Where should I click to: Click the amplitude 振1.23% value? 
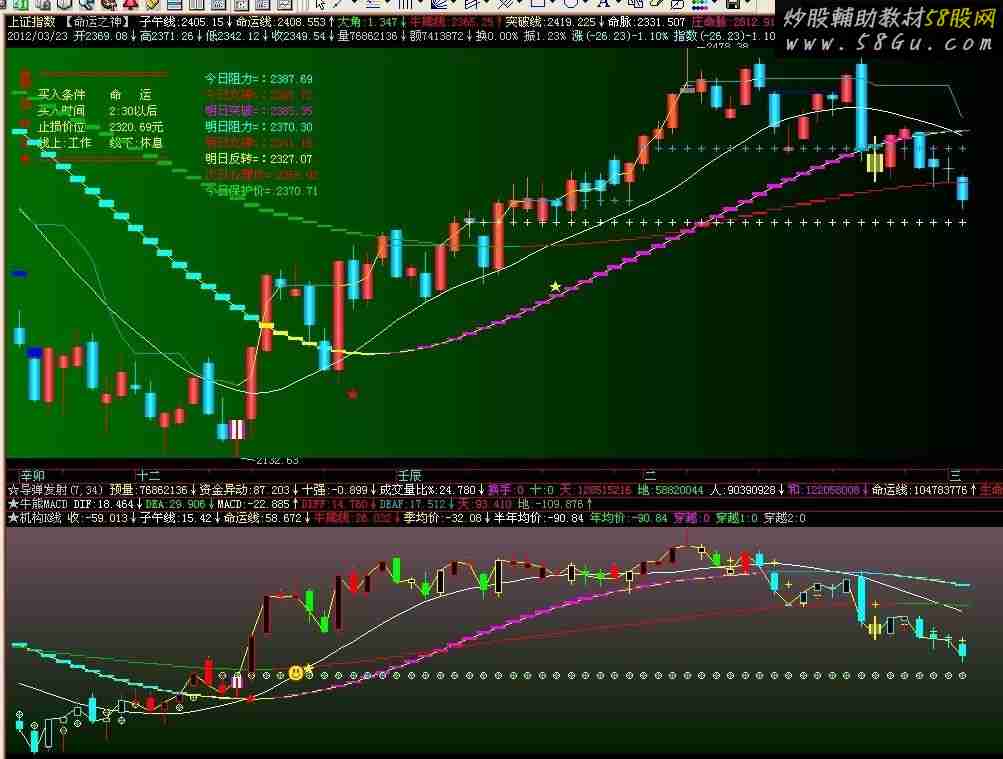(544, 36)
